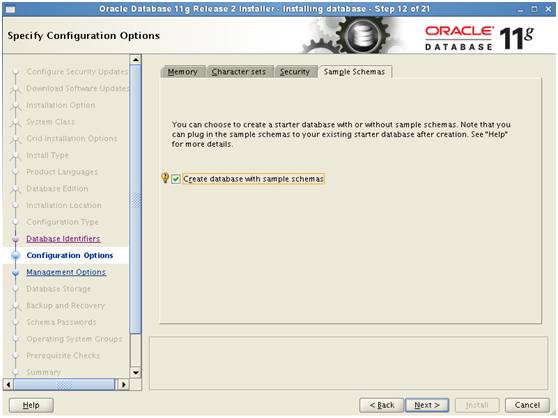
Task: Click the step list scroll down arrow
Action: coord(136,372)
